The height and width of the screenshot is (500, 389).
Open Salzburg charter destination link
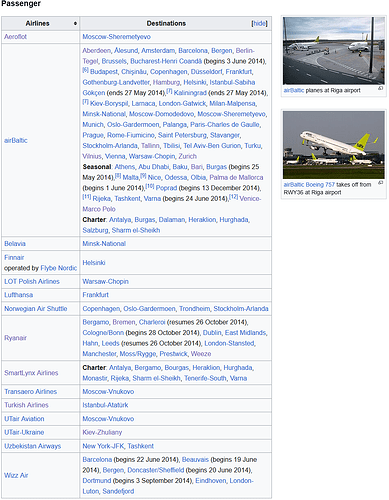tap(95, 230)
